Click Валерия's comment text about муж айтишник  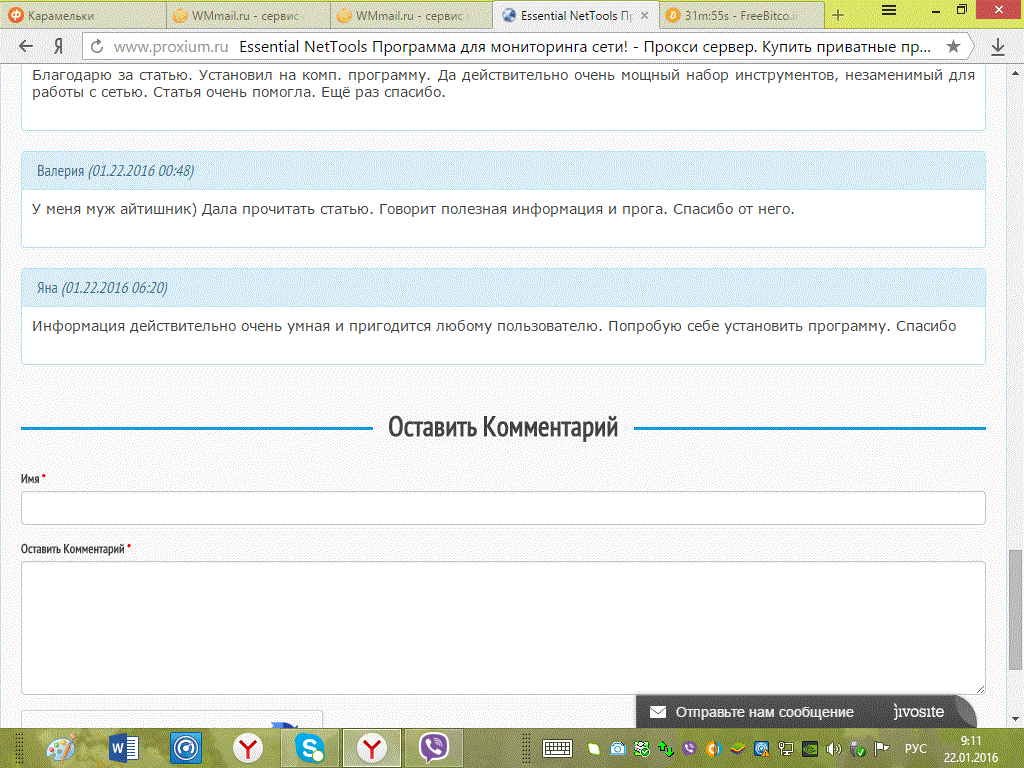pyautogui.click(x=413, y=209)
